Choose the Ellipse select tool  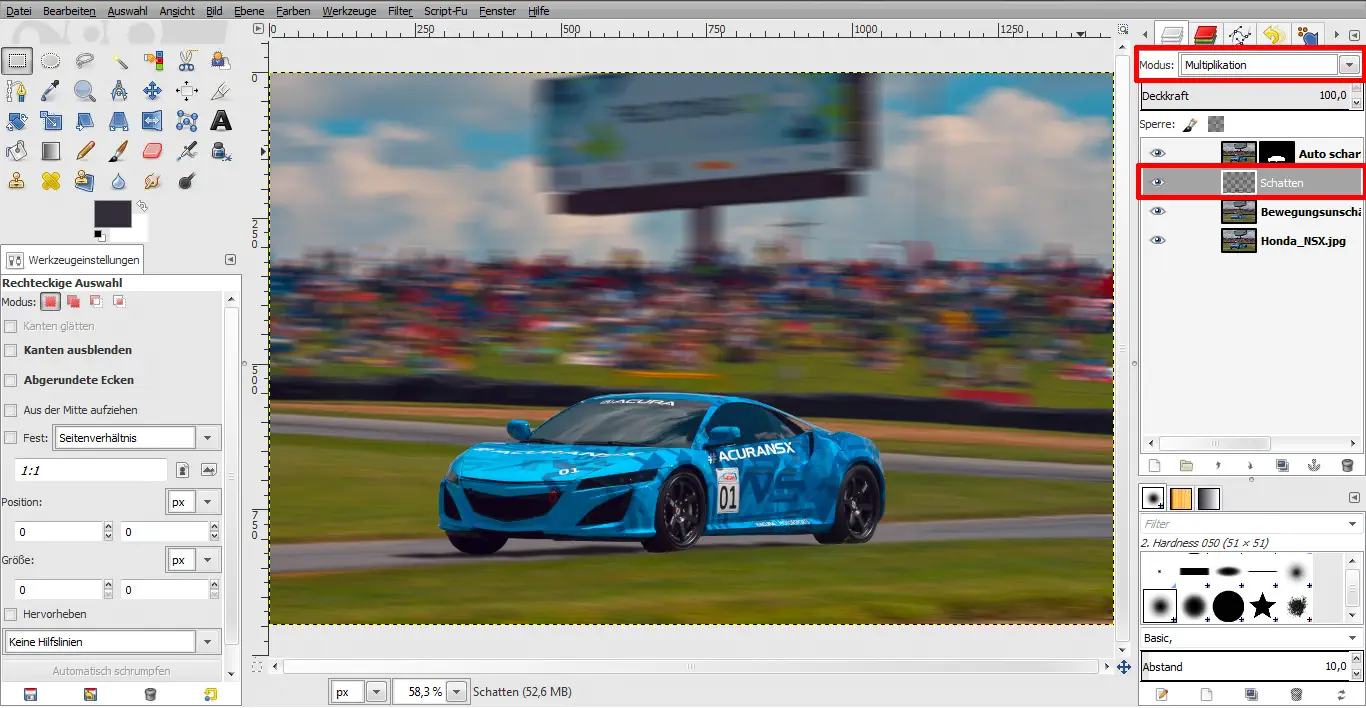click(x=51, y=61)
